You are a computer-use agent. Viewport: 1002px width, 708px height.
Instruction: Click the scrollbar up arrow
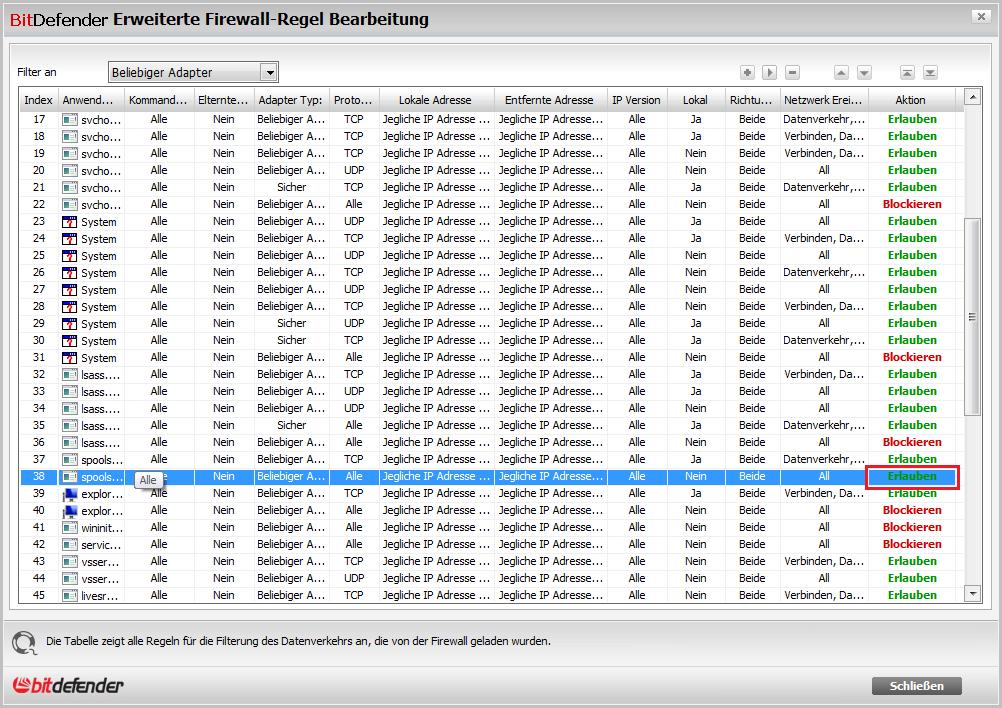point(973,97)
